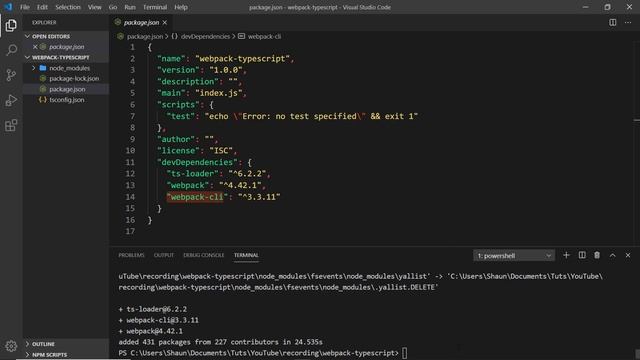This screenshot has height=360, width=640.
Task: Expand the Outline section
Action: tap(27, 344)
